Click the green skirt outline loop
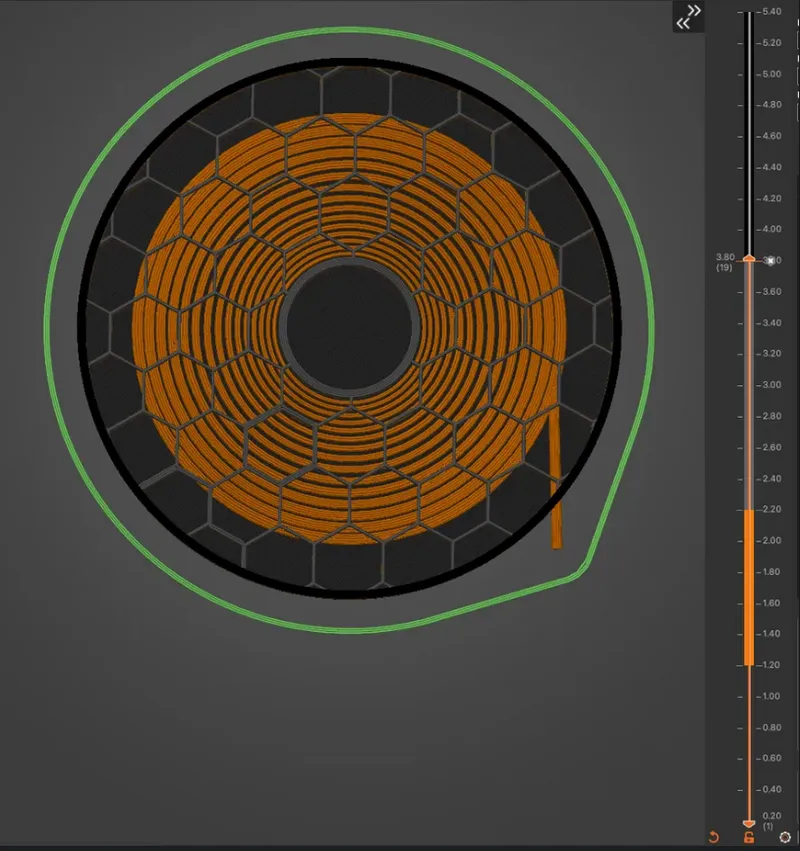This screenshot has height=851, width=800. coord(48,326)
